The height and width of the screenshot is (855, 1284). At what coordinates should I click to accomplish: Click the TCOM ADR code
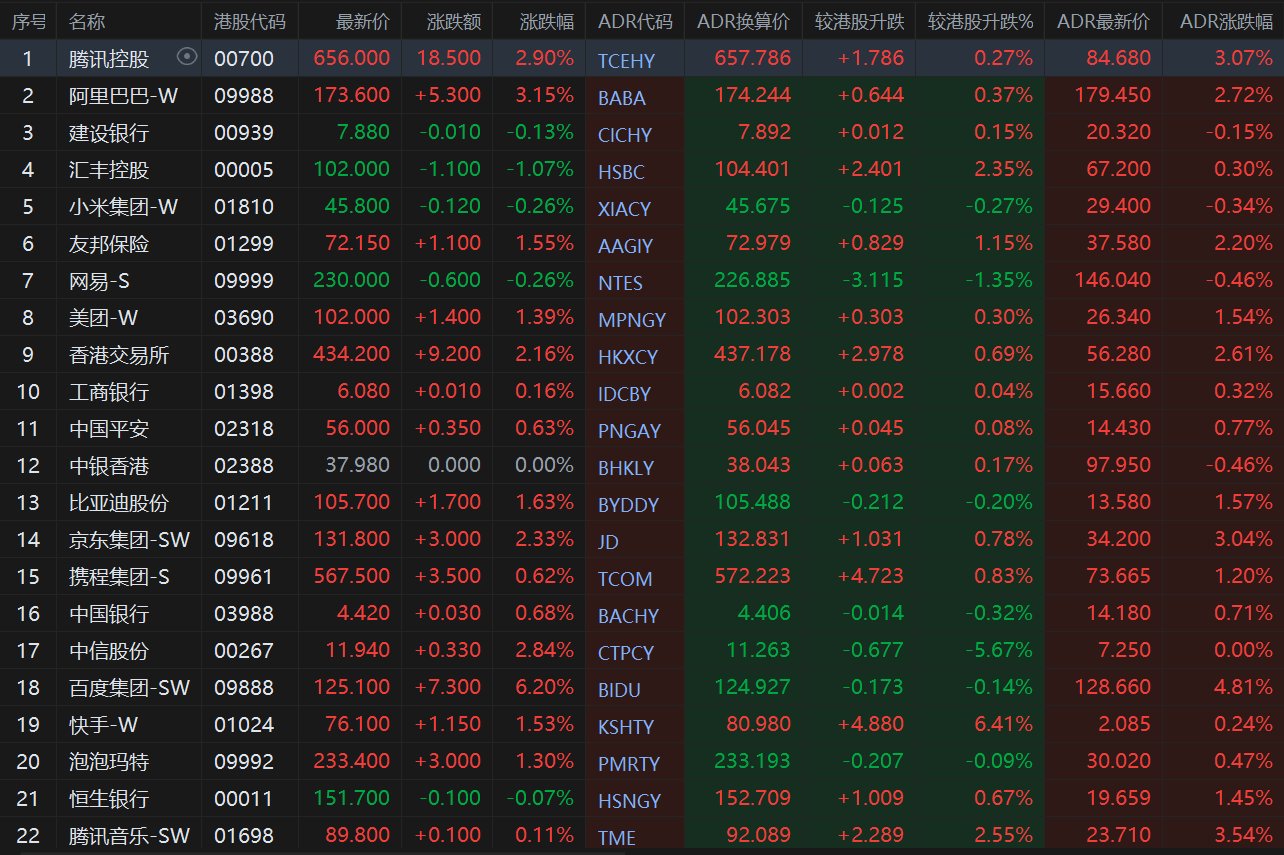pyautogui.click(x=625, y=579)
